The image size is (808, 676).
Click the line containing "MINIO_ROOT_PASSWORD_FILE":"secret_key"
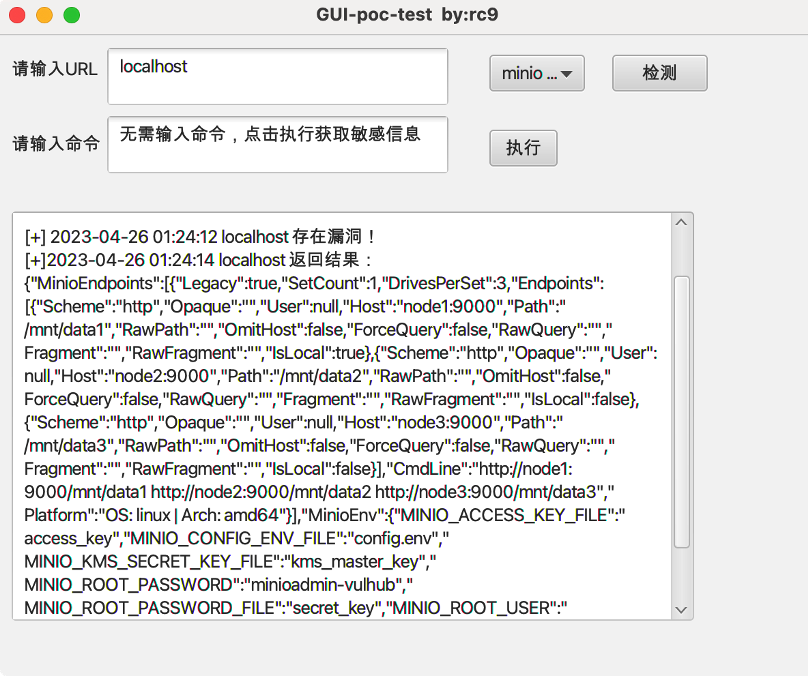(x=296, y=607)
